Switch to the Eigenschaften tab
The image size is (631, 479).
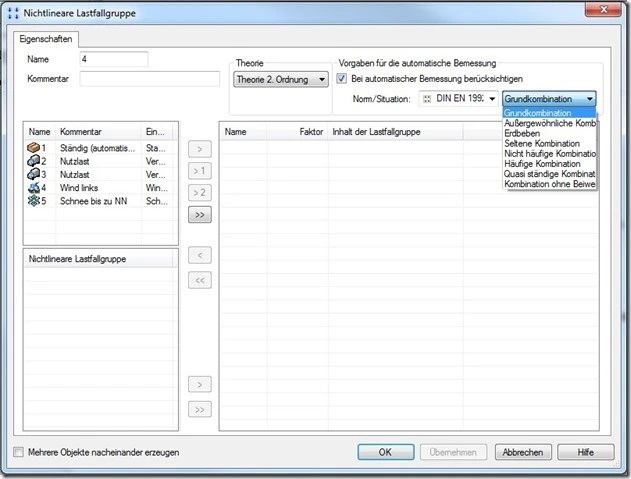45,39
